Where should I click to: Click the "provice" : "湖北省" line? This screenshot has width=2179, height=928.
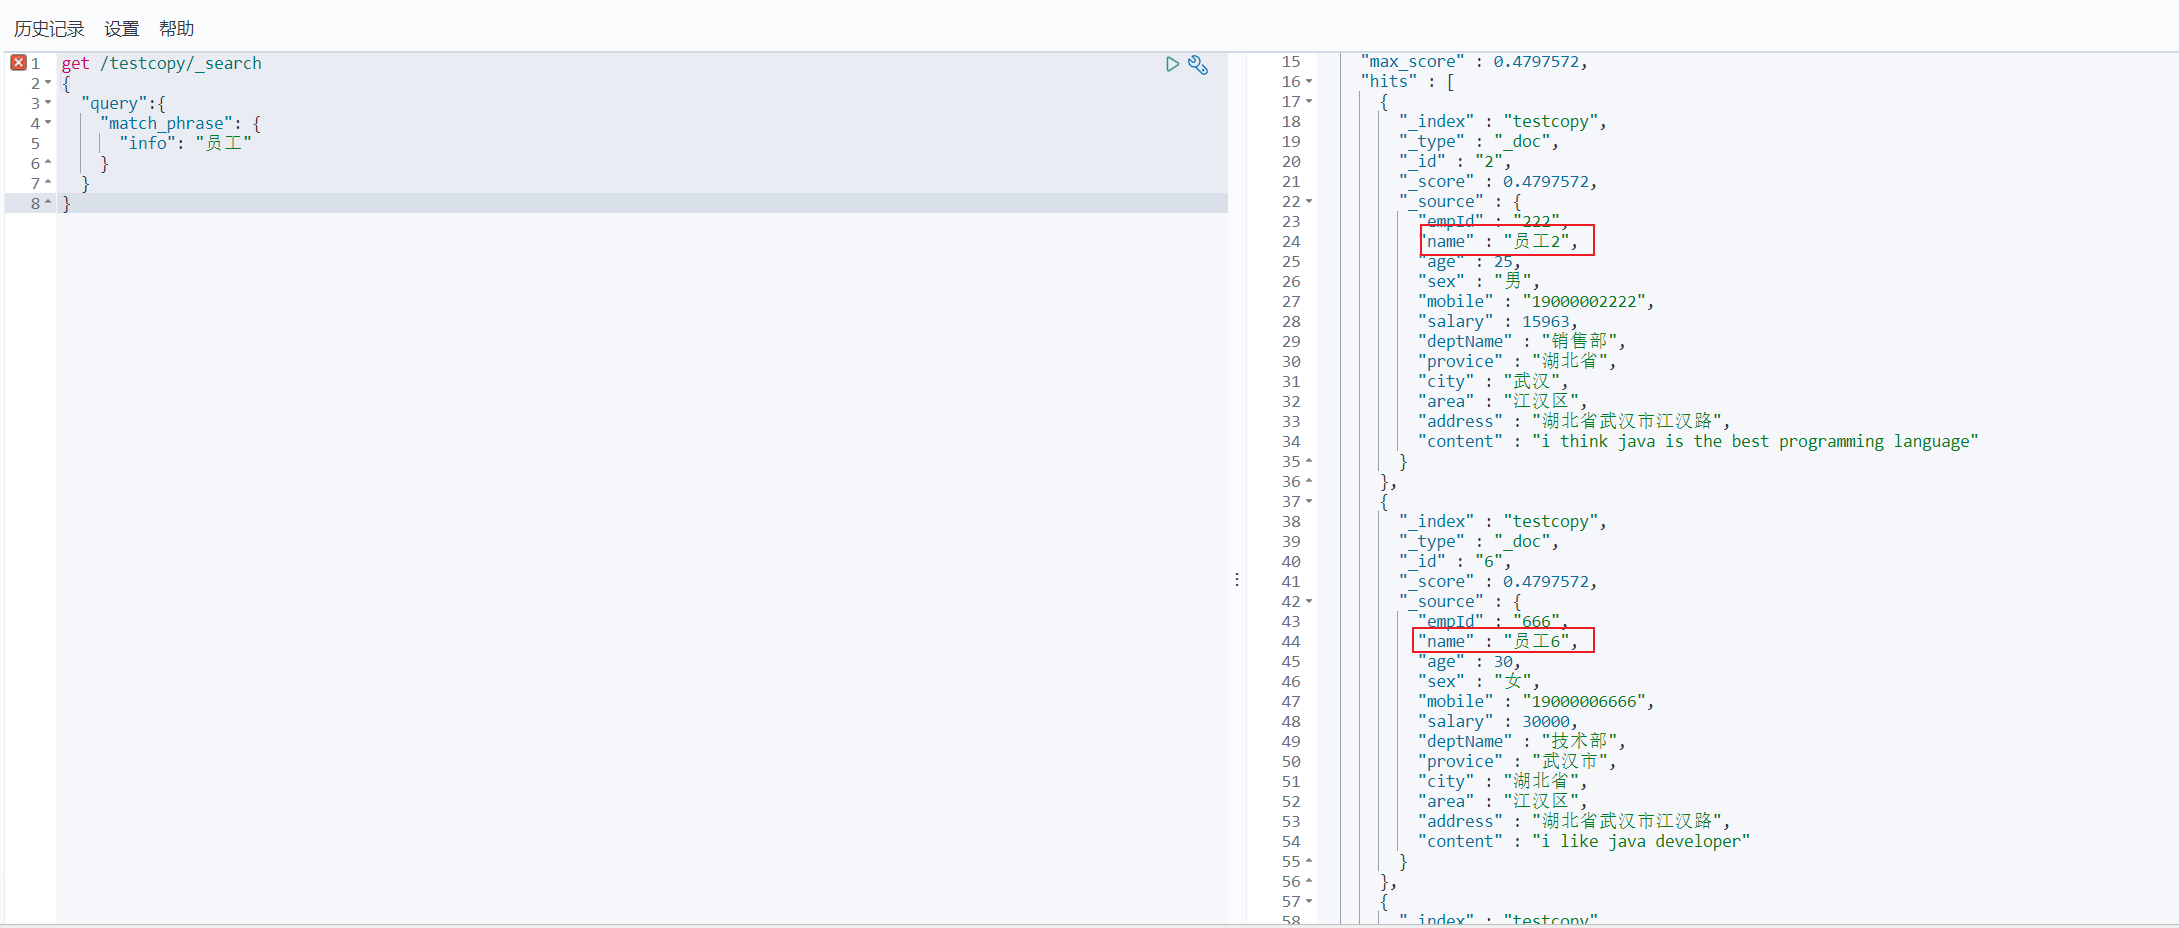[x=1517, y=362]
